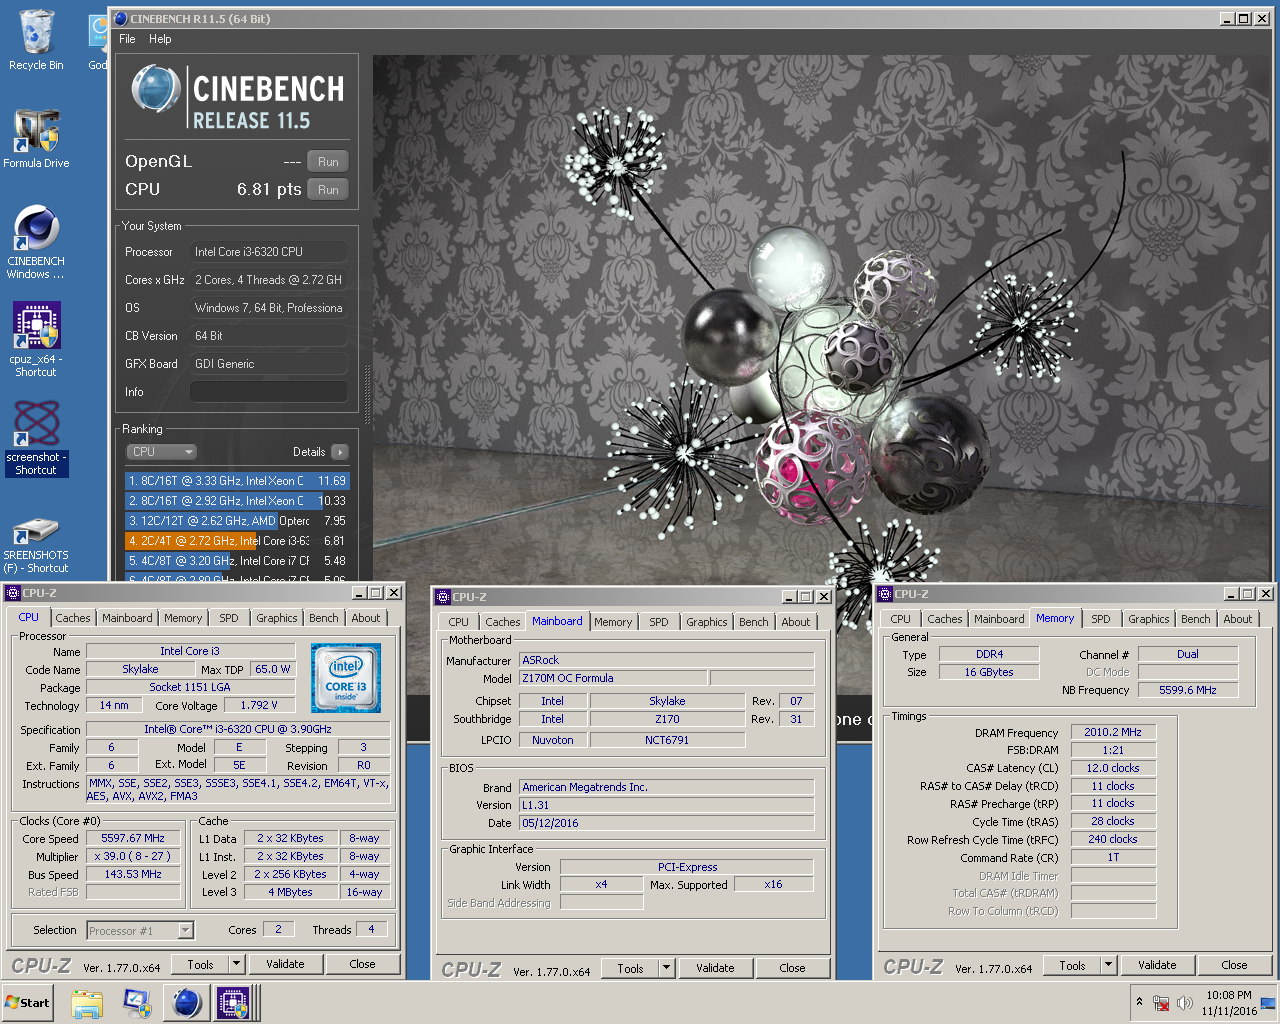Screen dimensions: 1280x1024
Task: Run the CPU benchmark
Action: (328, 190)
